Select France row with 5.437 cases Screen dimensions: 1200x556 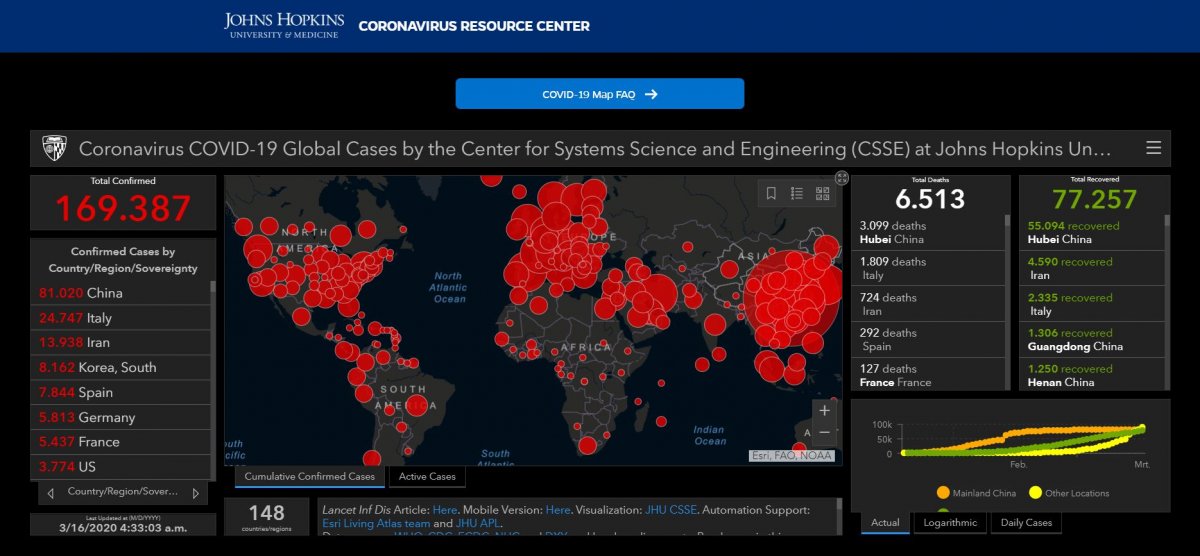pos(120,441)
